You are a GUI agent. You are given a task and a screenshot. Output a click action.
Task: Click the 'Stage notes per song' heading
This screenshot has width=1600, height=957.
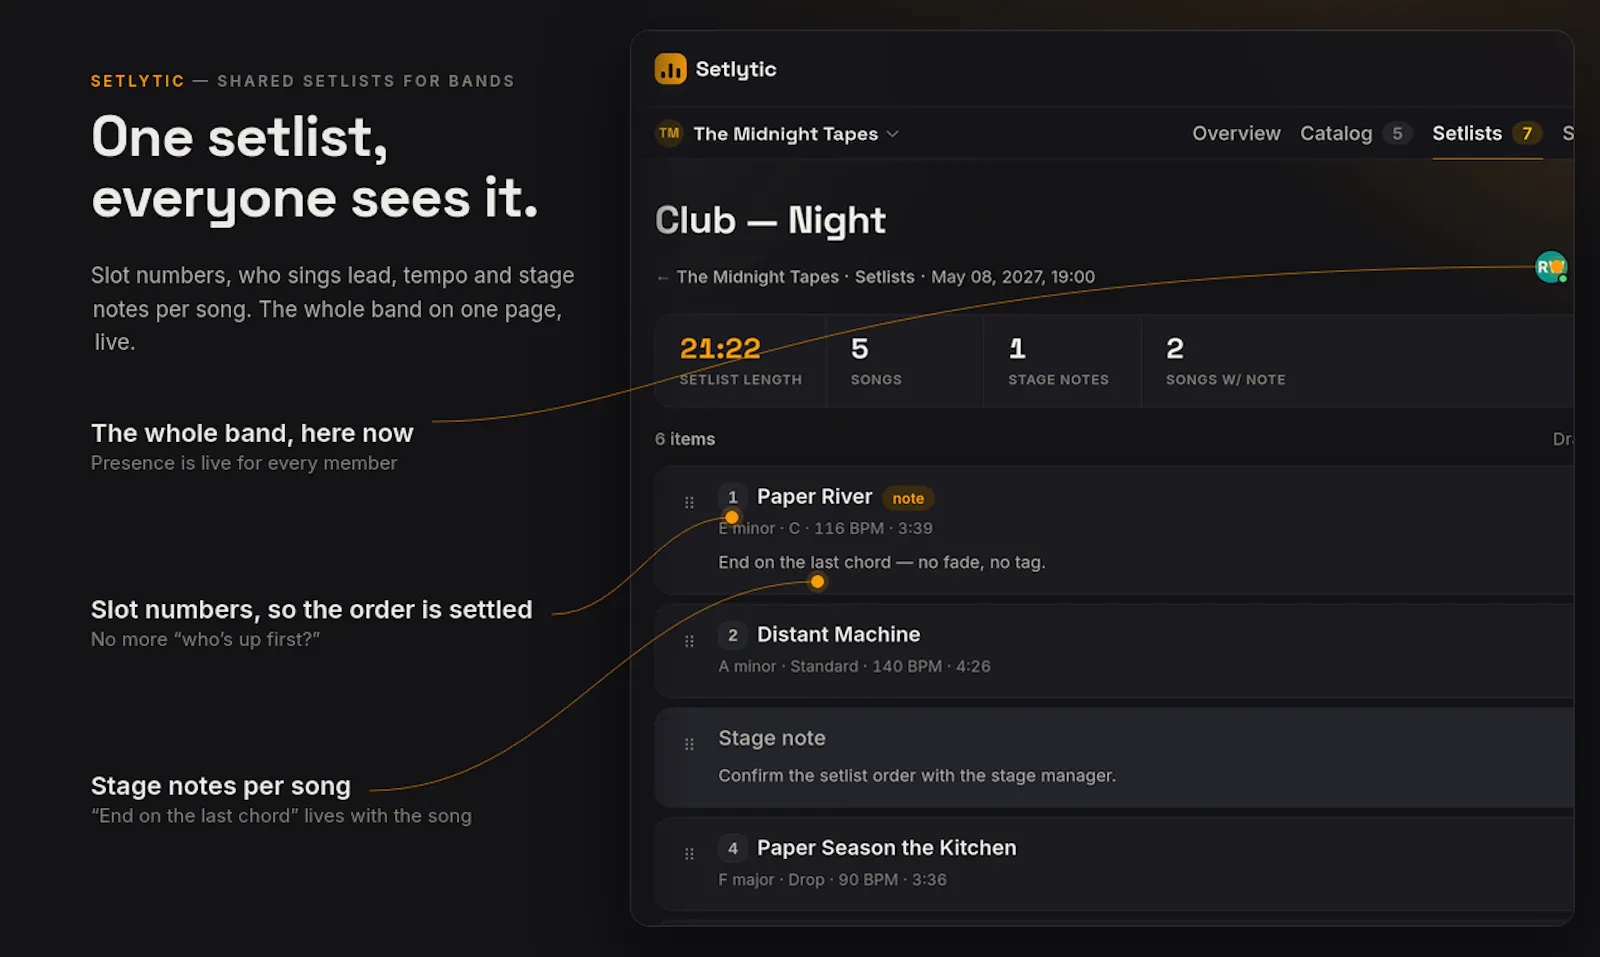click(221, 786)
